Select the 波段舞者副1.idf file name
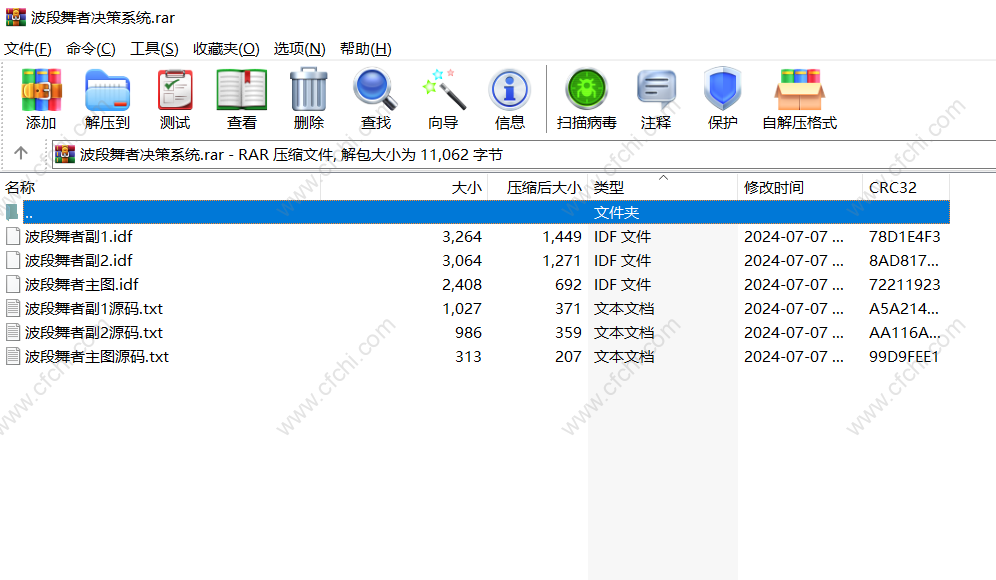 79,236
